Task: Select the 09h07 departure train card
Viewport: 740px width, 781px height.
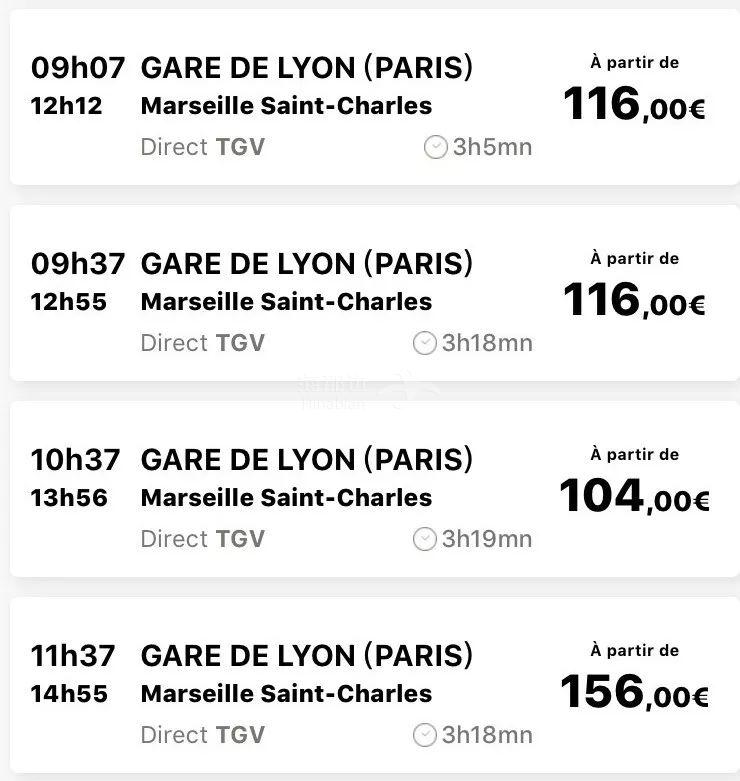Action: click(x=374, y=97)
